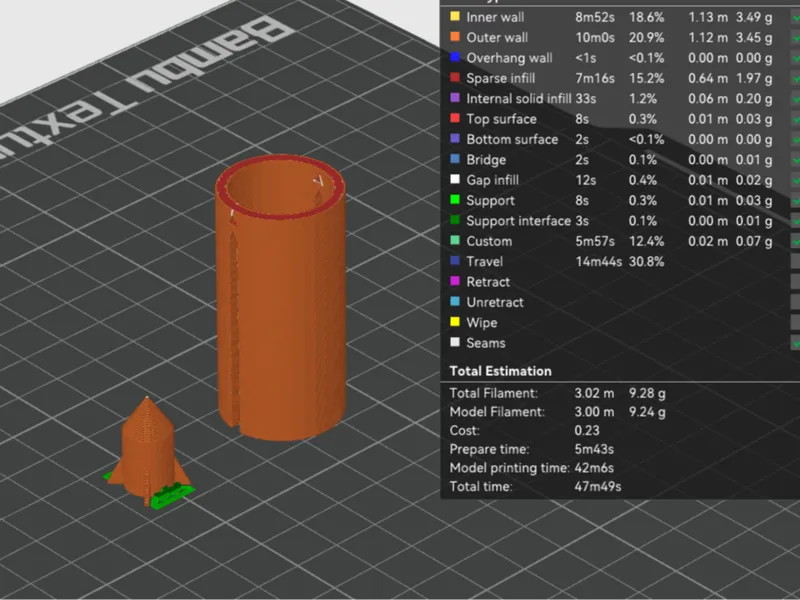Click the Model printing time 42m6s
Image resolution: width=800 pixels, height=600 pixels.
(594, 468)
